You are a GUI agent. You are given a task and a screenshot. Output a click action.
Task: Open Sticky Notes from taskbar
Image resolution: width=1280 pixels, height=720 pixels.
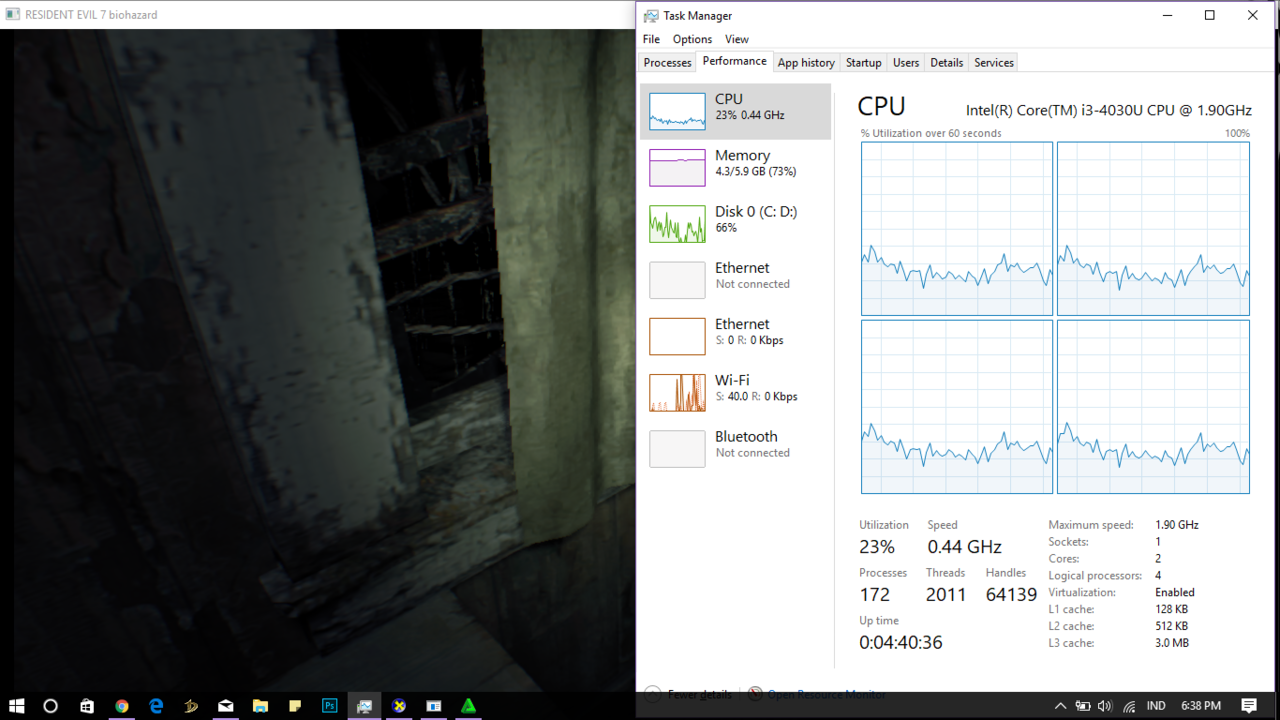295,706
